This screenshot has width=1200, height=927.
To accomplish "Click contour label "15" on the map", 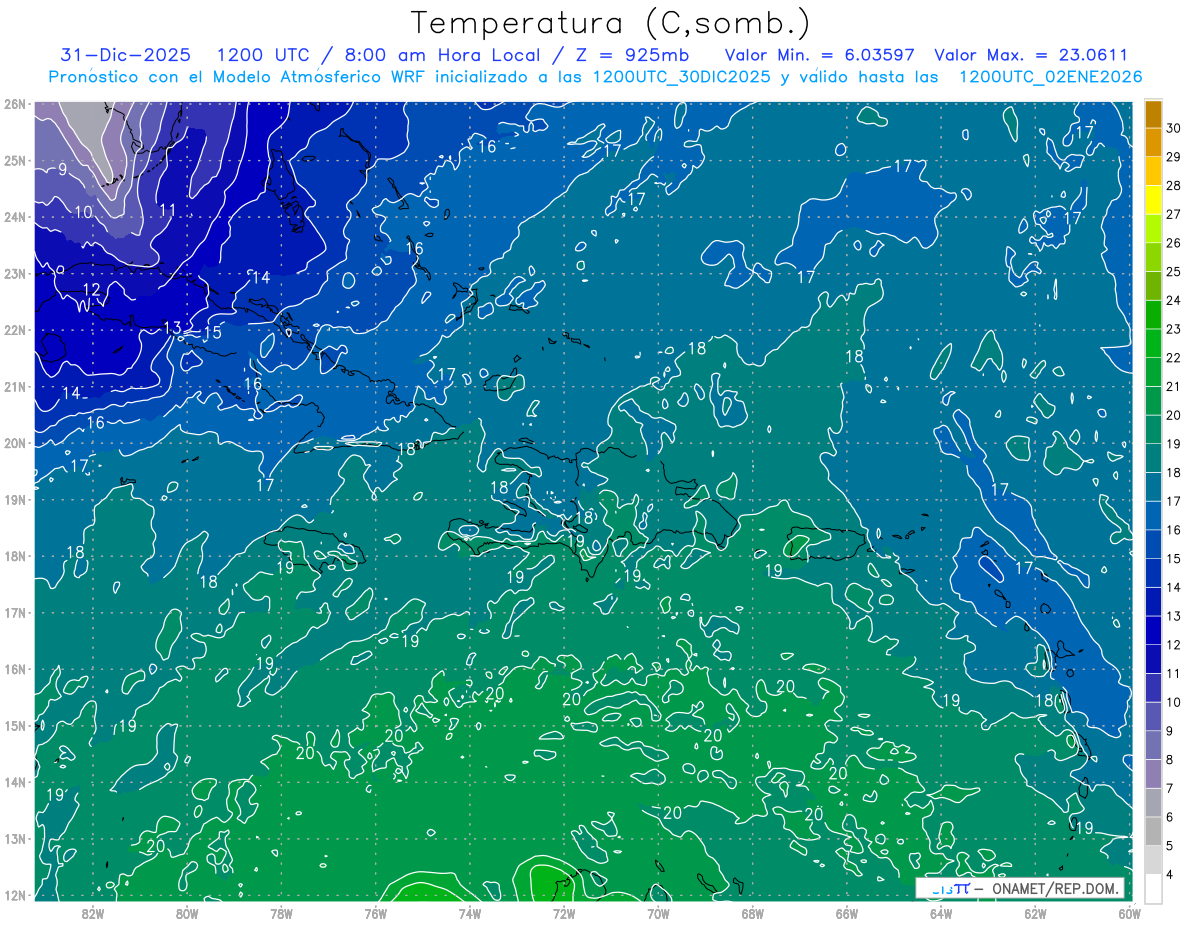I will (x=212, y=333).
